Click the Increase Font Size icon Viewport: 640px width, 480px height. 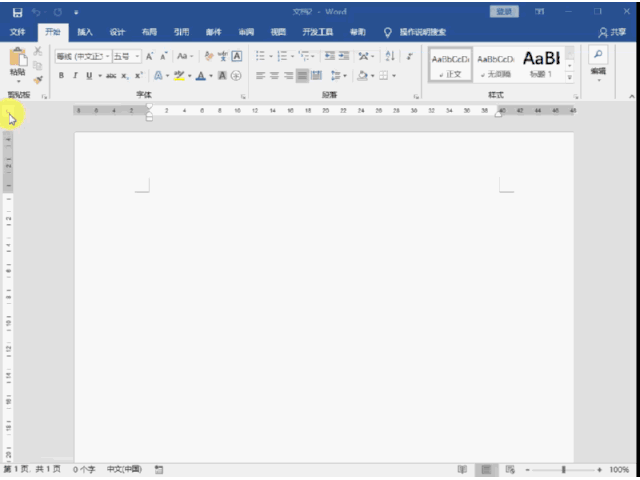pyautogui.click(x=150, y=56)
